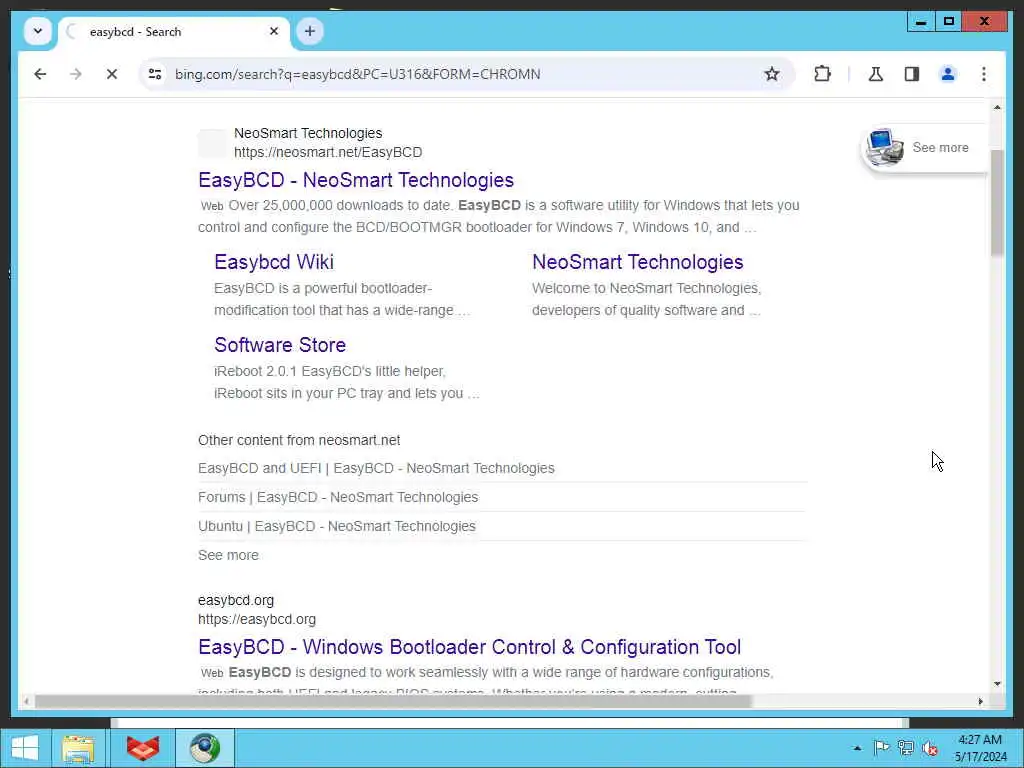This screenshot has width=1024, height=768.
Task: Click the horizontal scrollbar thumb
Action: [x=393, y=701]
